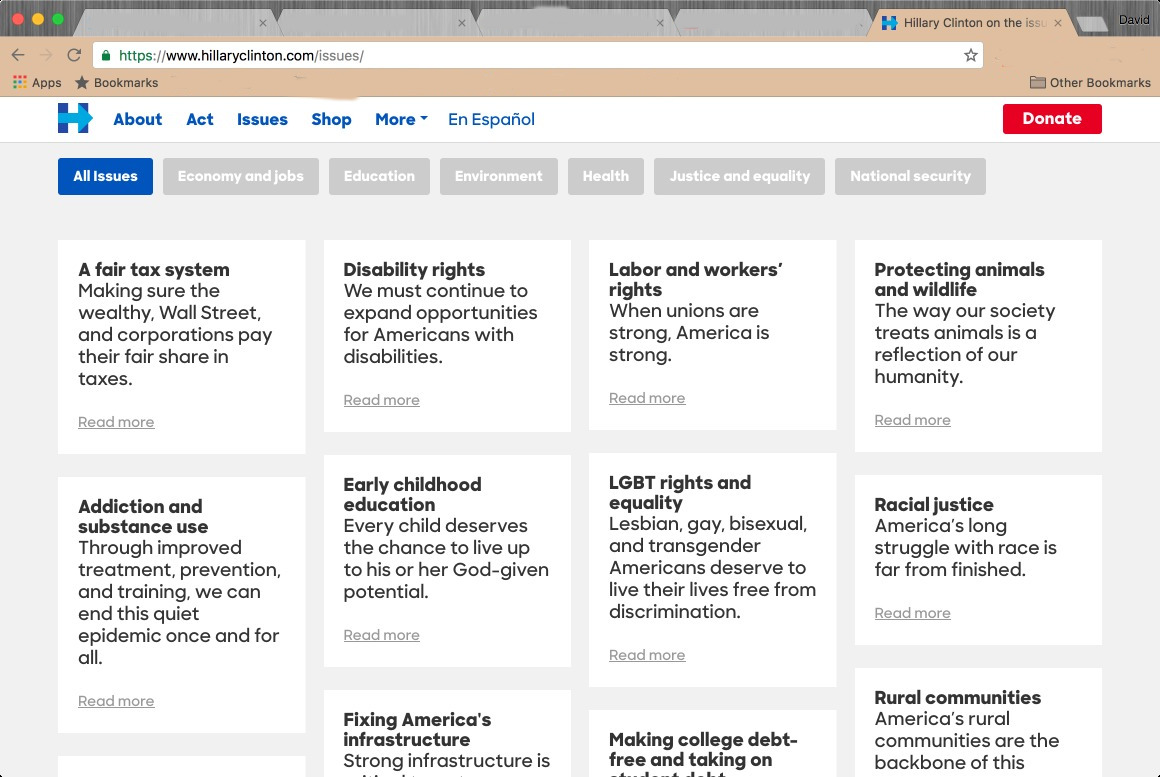1160x777 pixels.
Task: Click the red Donate button
Action: (1052, 118)
